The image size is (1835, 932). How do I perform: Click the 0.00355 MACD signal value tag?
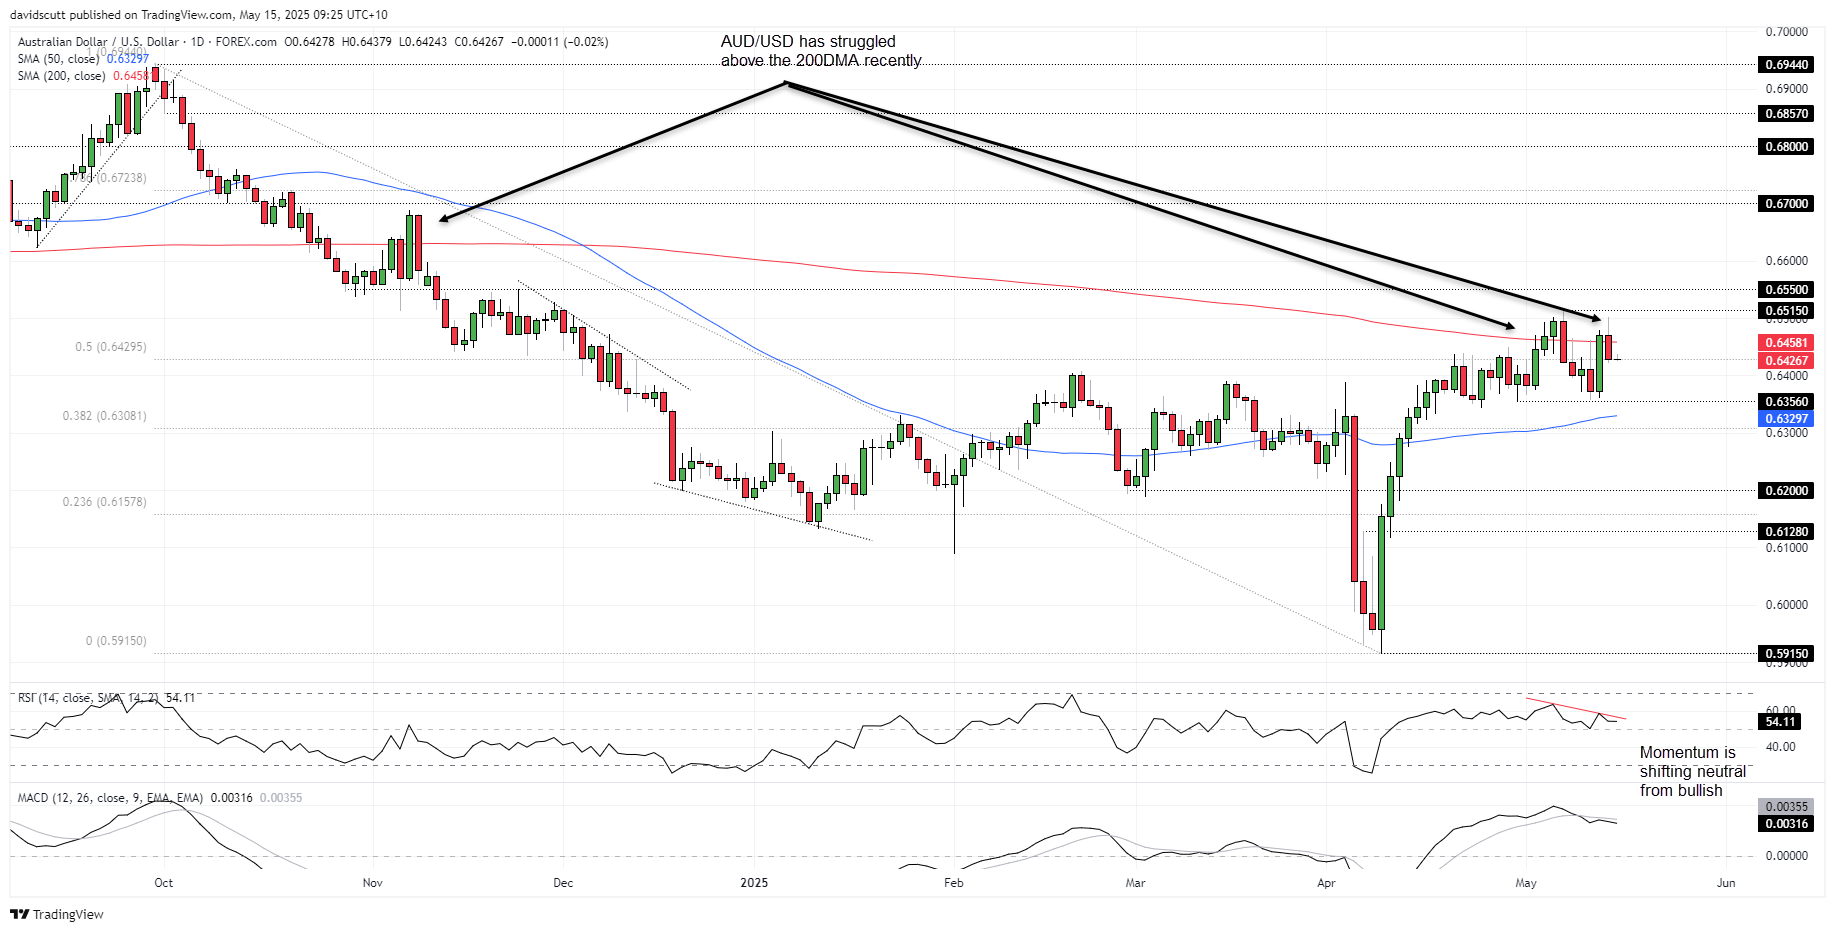pyautogui.click(x=1786, y=807)
